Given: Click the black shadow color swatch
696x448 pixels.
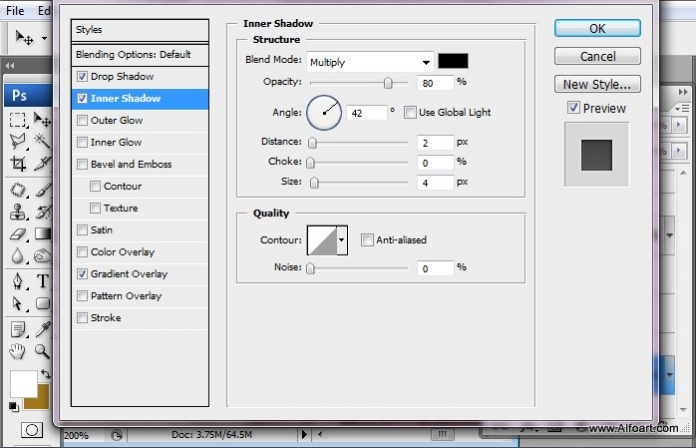Looking at the screenshot, I should (x=453, y=61).
